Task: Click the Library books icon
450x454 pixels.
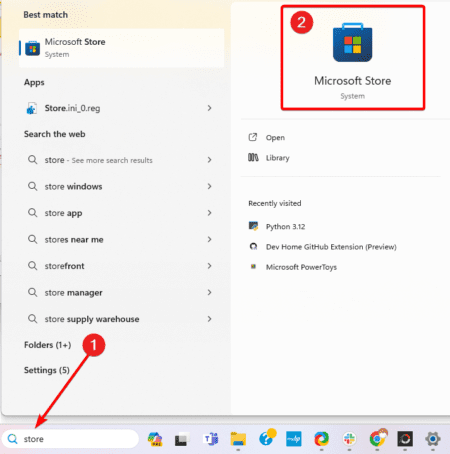Action: pyautogui.click(x=253, y=157)
